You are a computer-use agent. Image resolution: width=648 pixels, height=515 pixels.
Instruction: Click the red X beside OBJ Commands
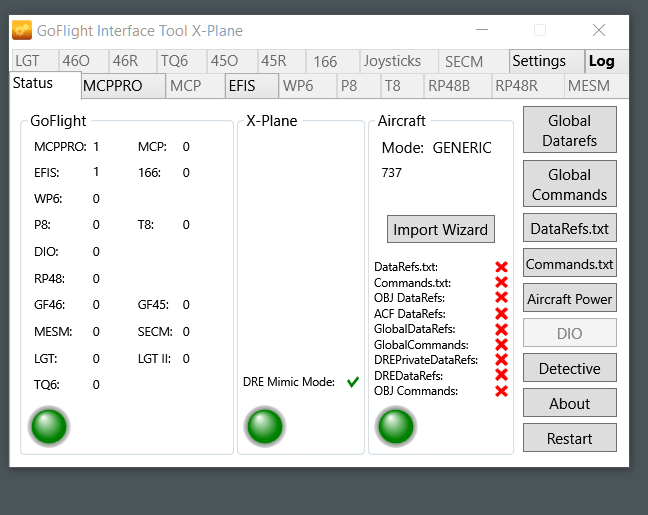click(502, 390)
